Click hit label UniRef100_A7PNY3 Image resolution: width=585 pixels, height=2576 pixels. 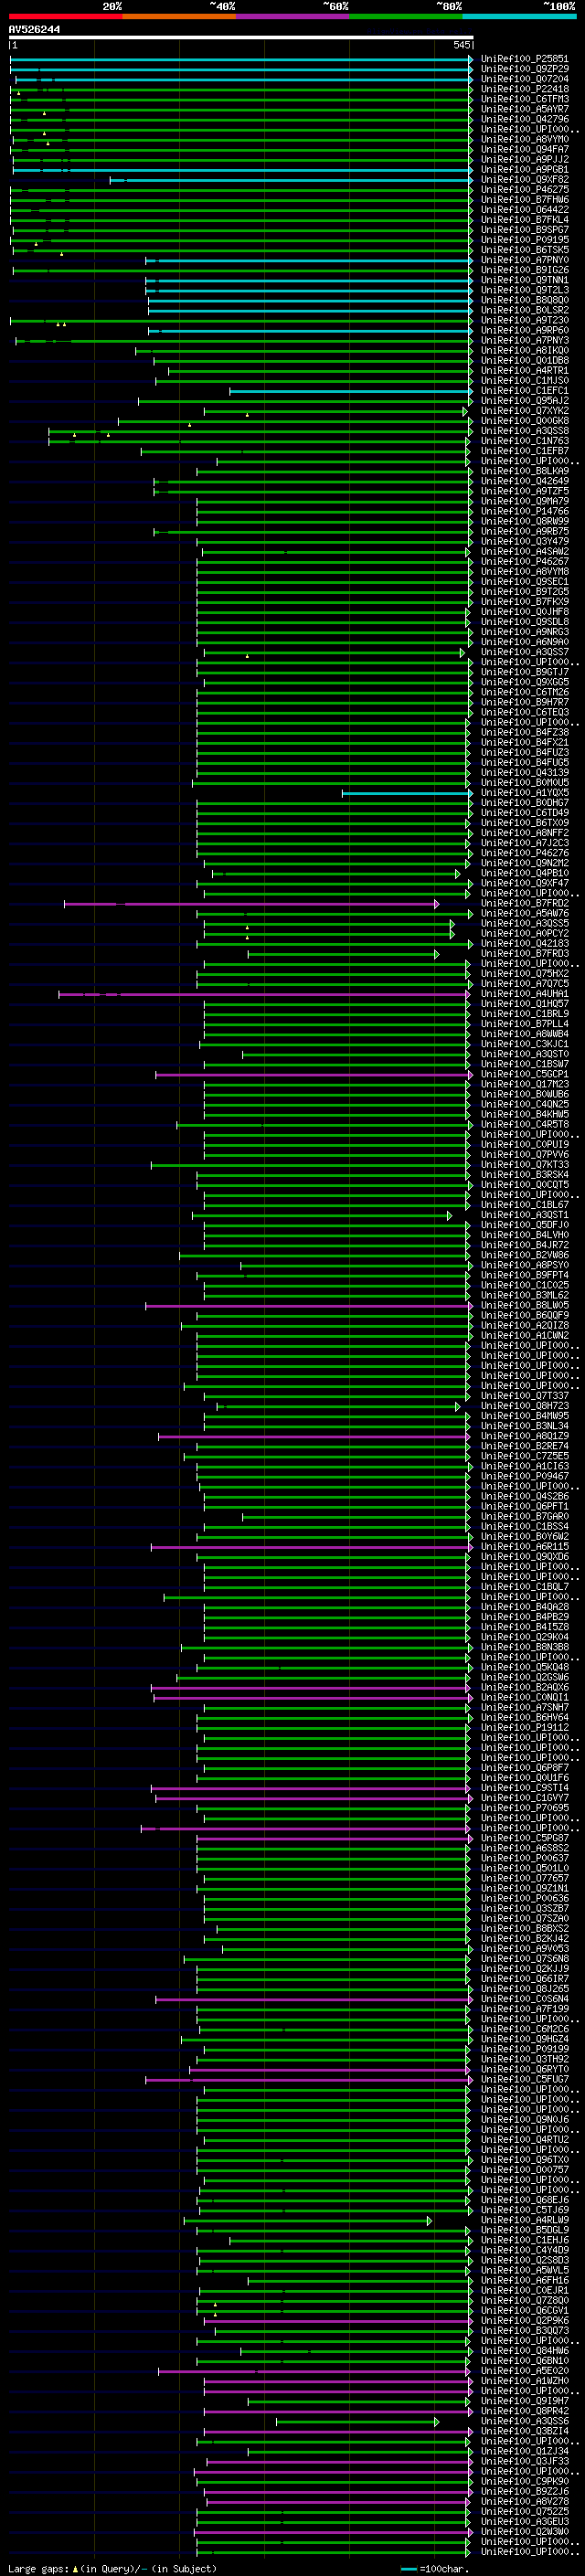[x=524, y=340]
